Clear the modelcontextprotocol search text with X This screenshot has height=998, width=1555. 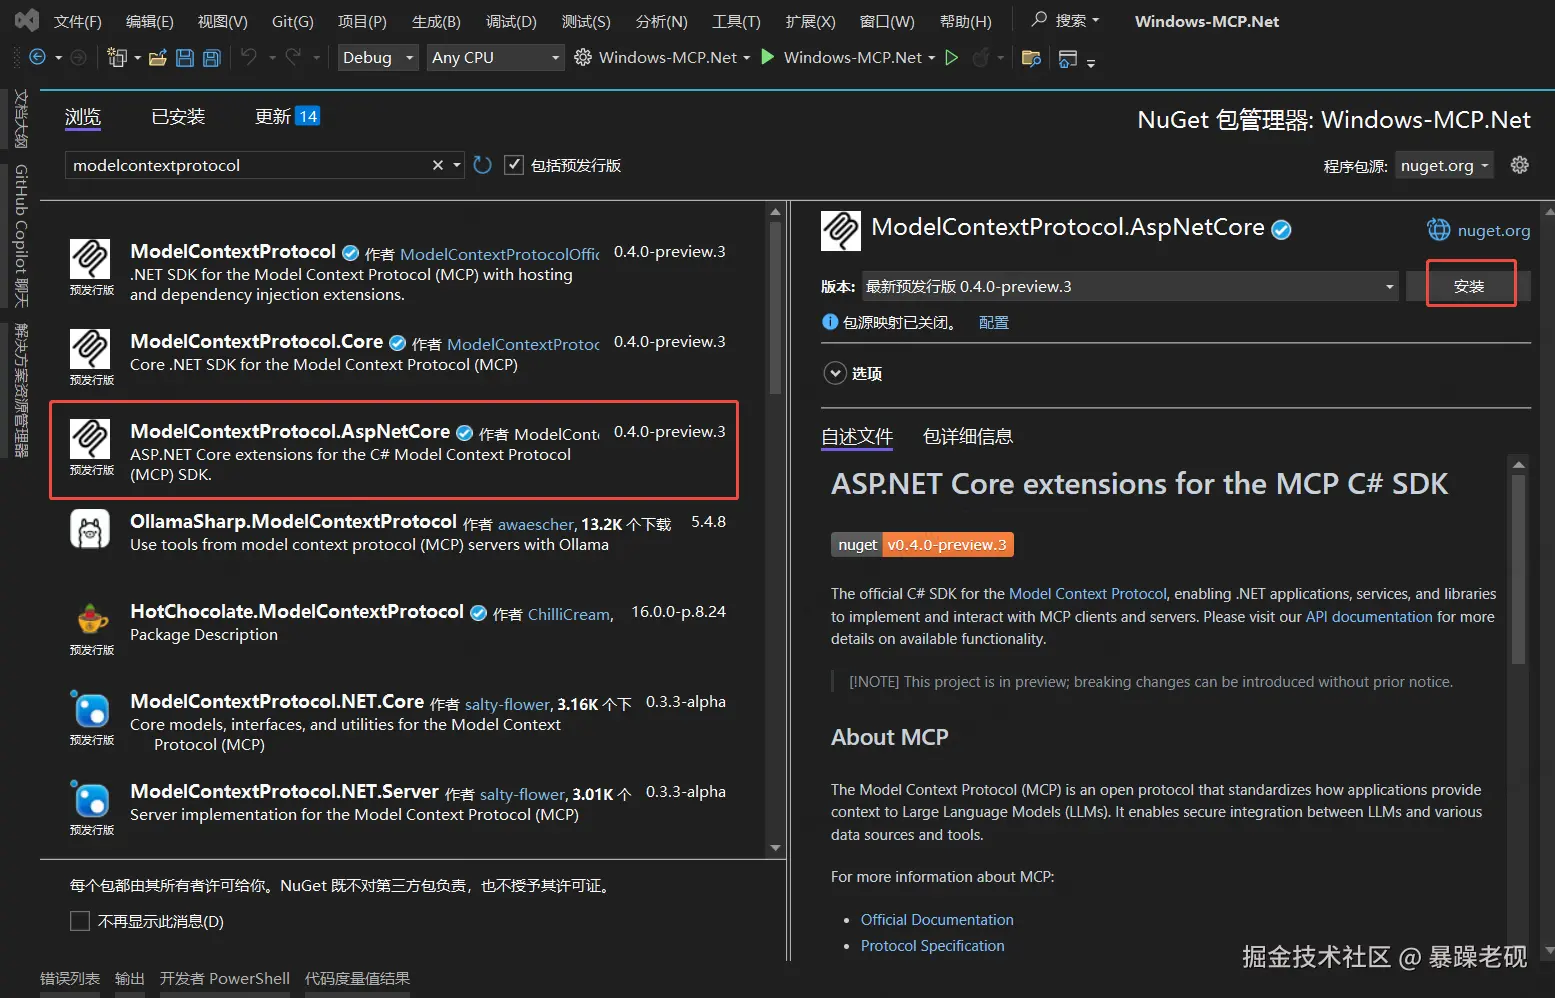pyautogui.click(x=438, y=165)
